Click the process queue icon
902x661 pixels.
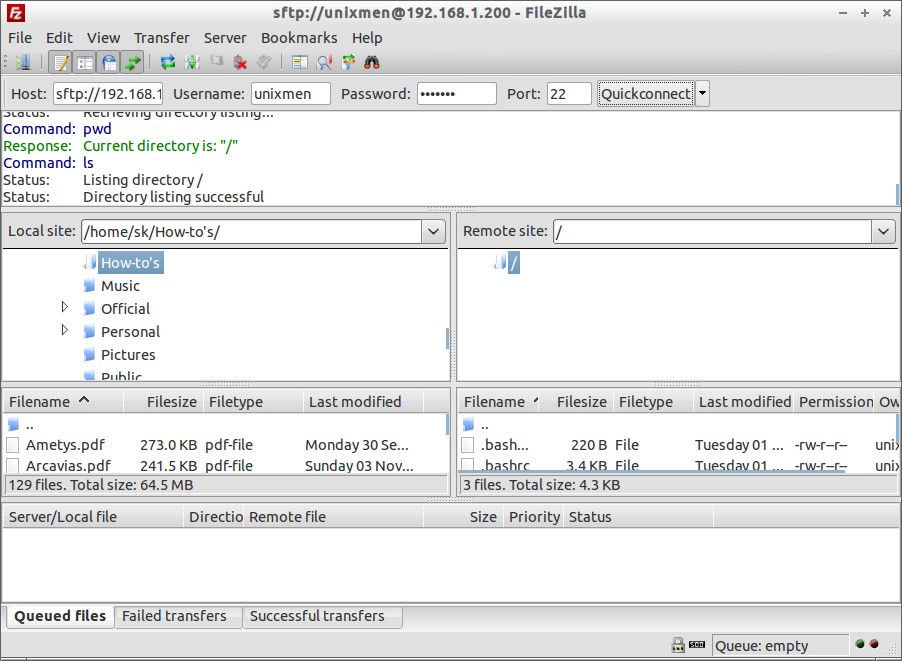pyautogui.click(x=192, y=62)
